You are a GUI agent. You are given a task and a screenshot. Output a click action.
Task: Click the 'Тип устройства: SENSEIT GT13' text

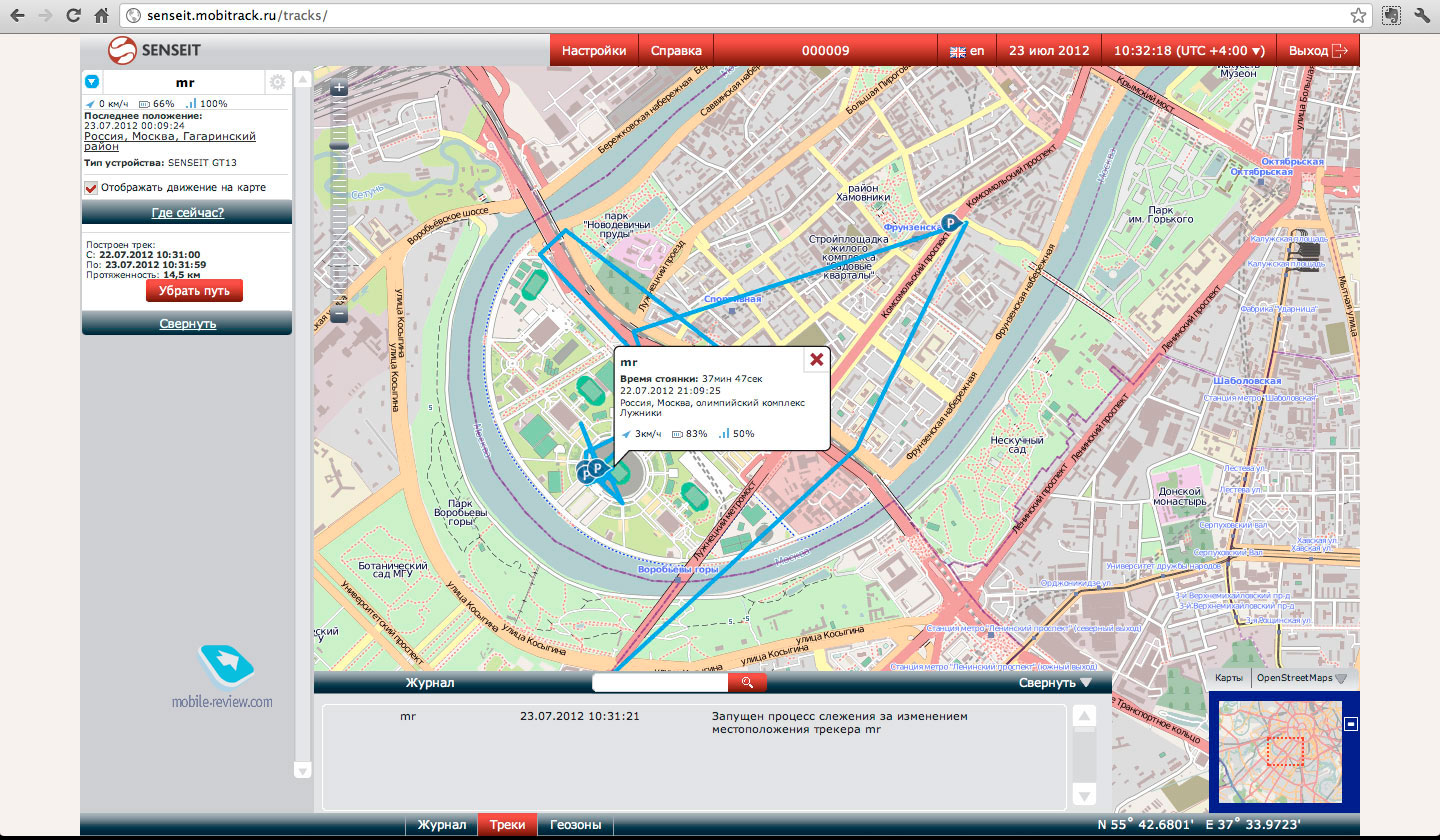pos(160,162)
